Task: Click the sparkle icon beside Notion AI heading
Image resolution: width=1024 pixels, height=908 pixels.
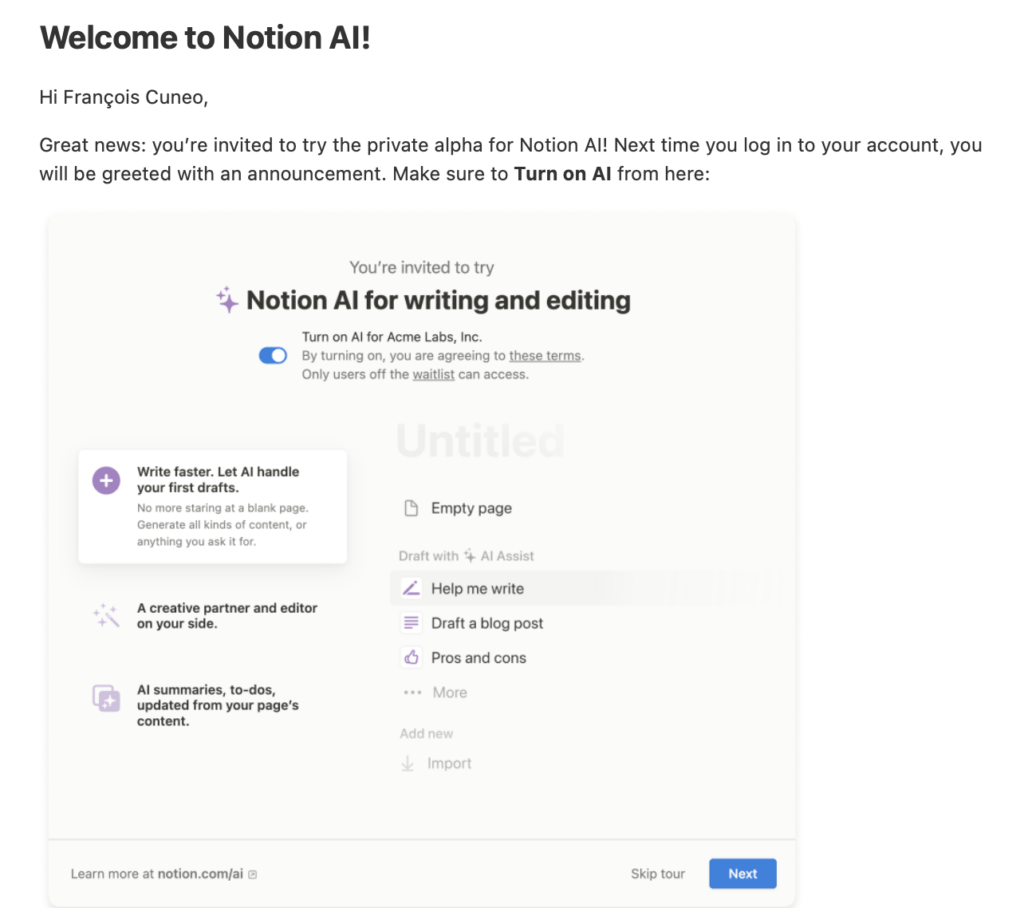Action: click(x=228, y=299)
